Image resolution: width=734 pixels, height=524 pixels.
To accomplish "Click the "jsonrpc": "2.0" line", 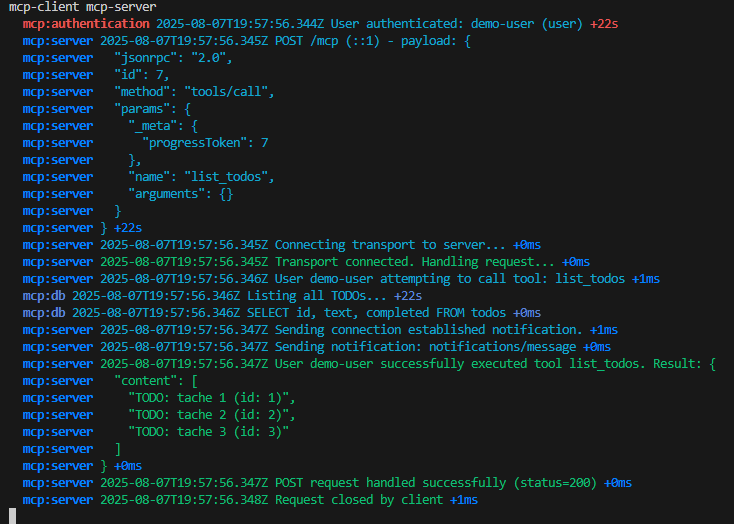I will [173, 58].
